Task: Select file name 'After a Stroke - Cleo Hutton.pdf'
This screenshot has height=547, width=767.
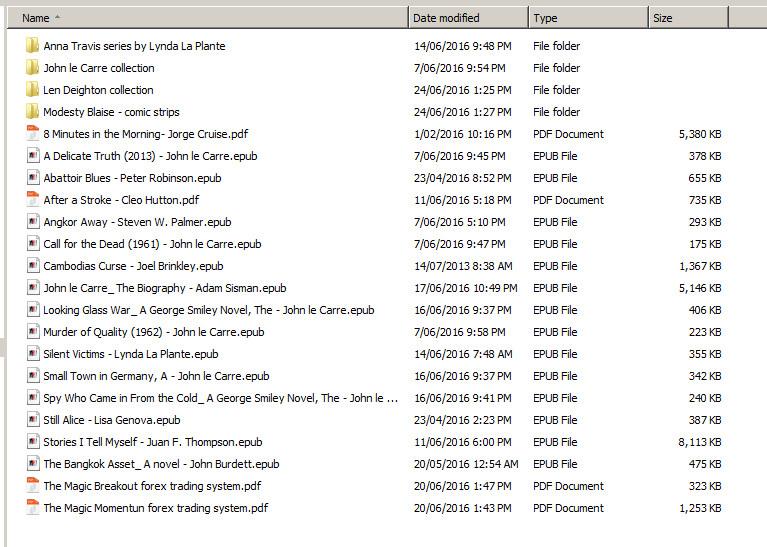Action: tap(121, 200)
